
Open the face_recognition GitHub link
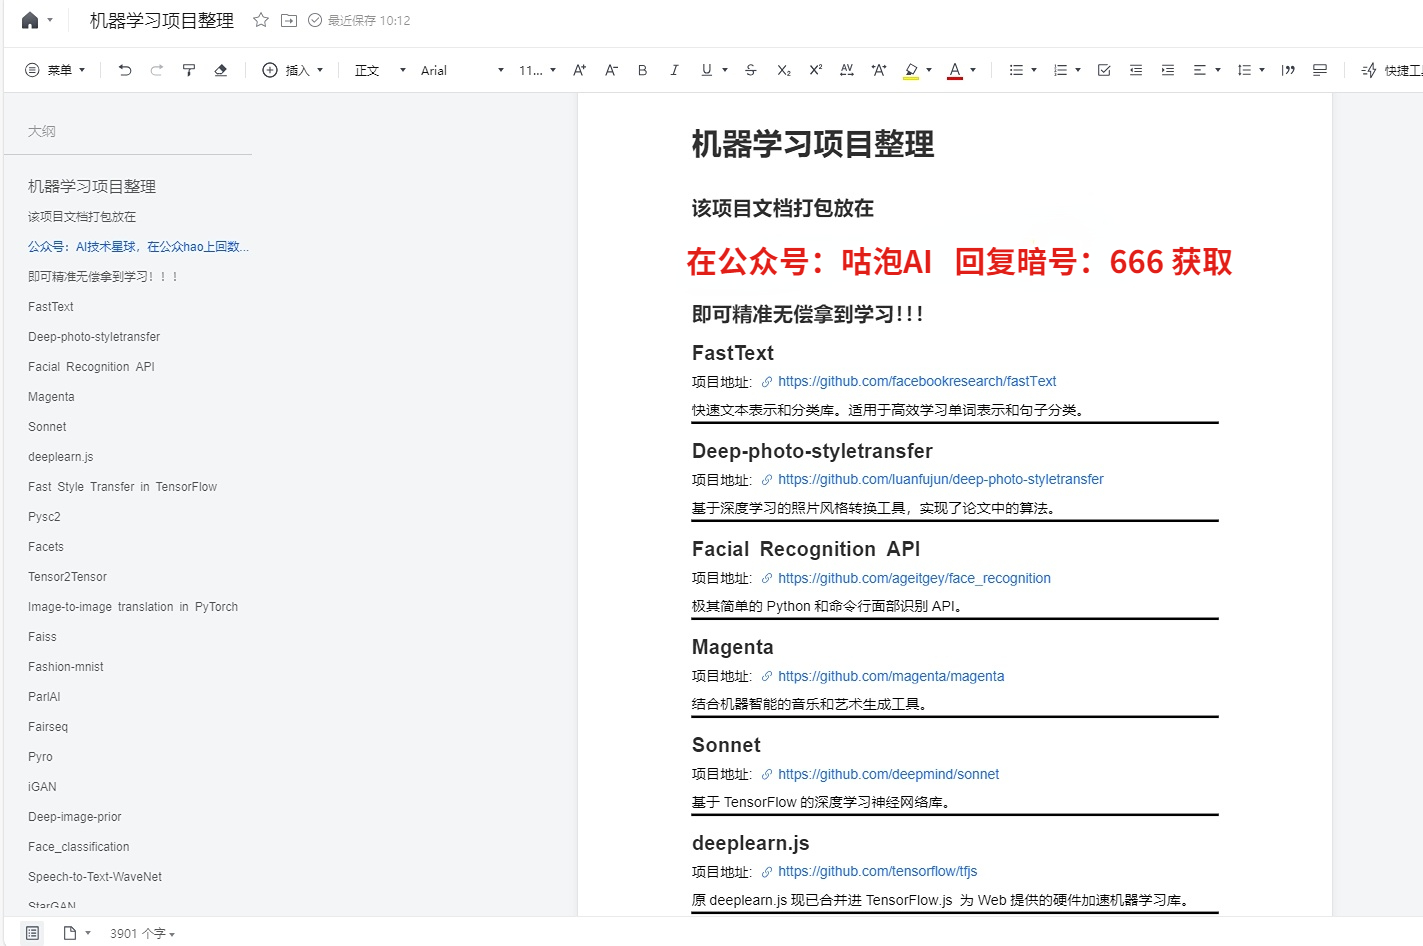(x=914, y=578)
